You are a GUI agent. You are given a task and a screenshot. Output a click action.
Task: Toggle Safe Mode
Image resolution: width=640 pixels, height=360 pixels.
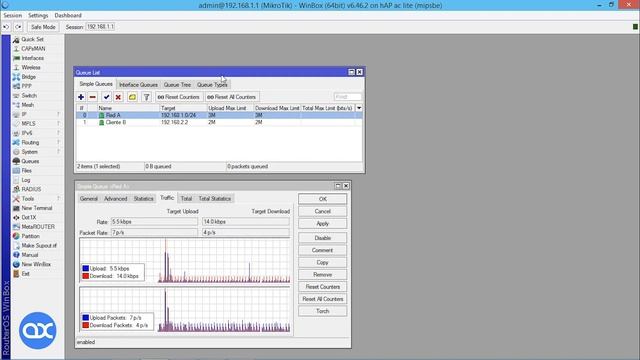click(43, 27)
